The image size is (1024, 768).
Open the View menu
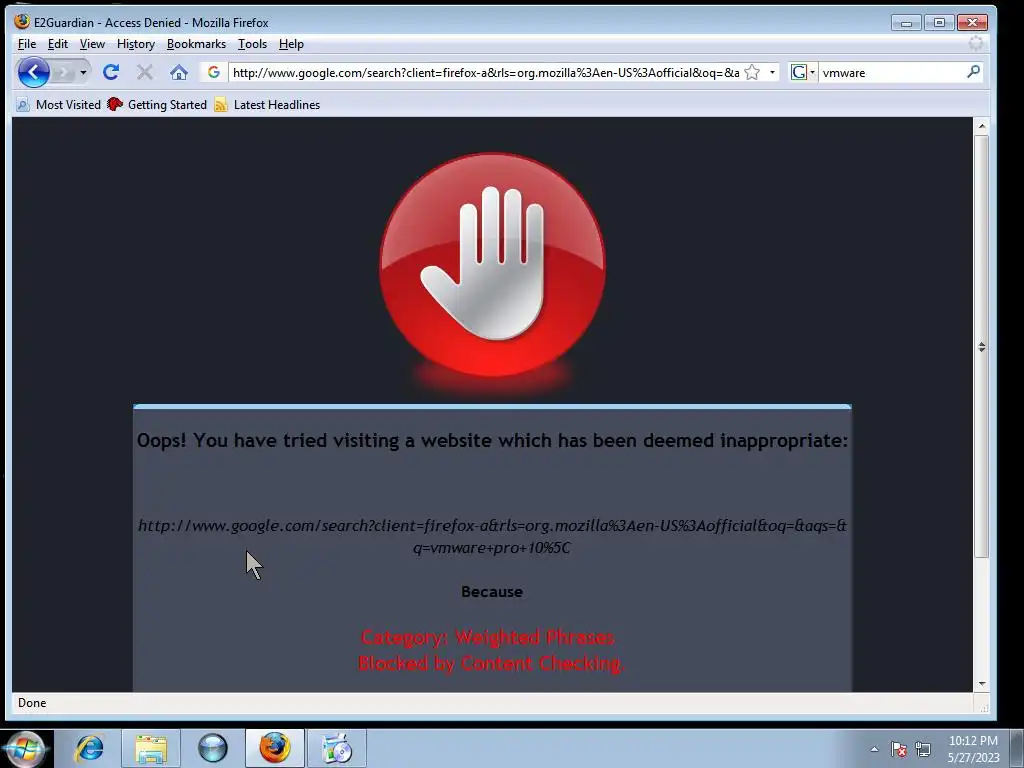[92, 44]
